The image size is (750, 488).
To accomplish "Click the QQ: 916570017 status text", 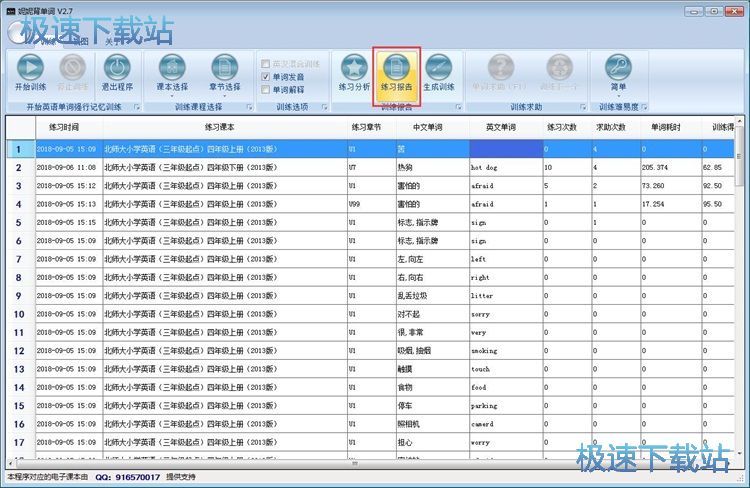I will (128, 477).
